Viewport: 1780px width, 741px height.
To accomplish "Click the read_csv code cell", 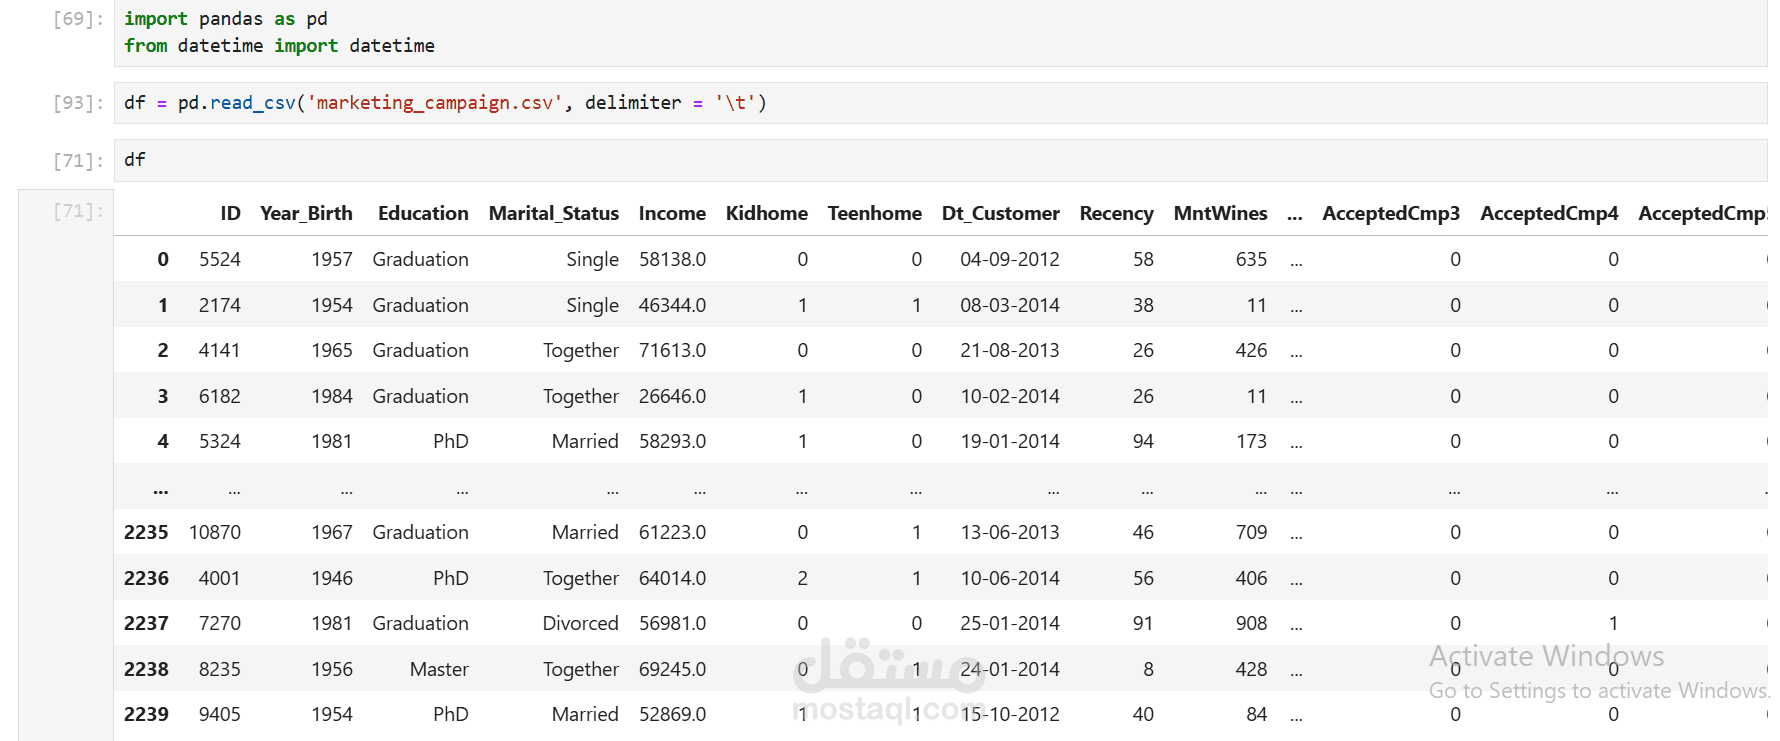I will point(940,103).
